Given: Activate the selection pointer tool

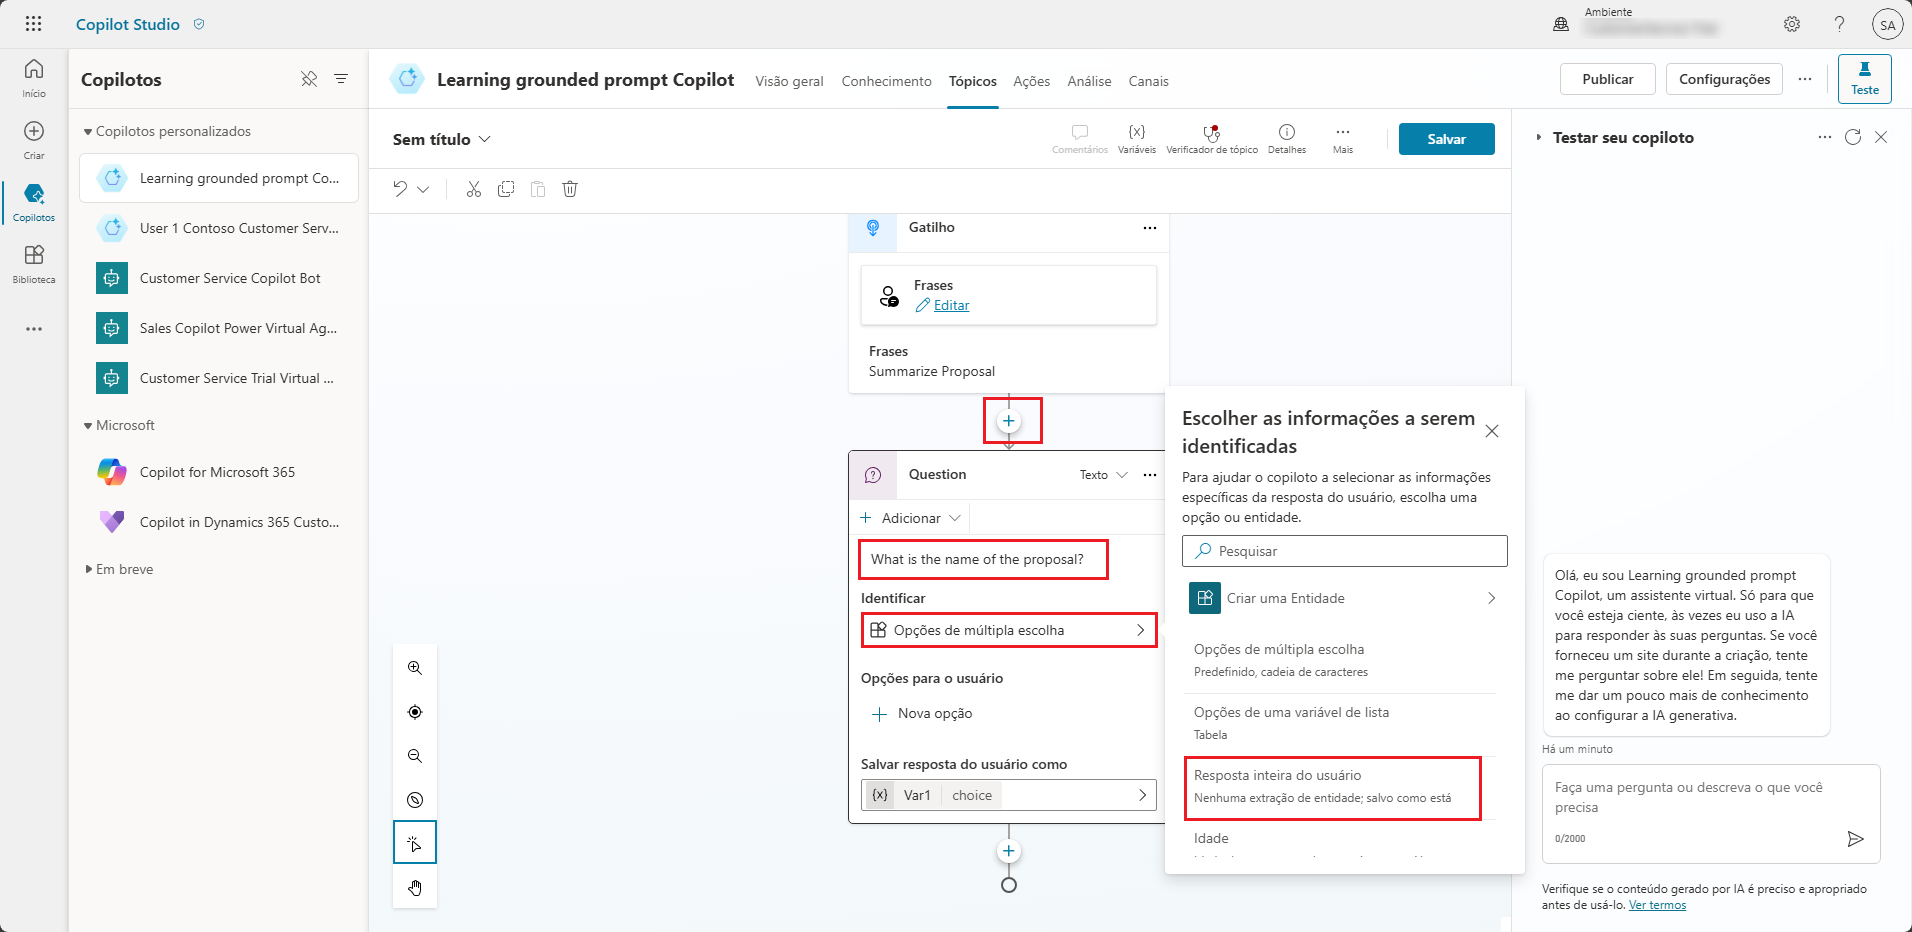Looking at the screenshot, I should [415, 844].
